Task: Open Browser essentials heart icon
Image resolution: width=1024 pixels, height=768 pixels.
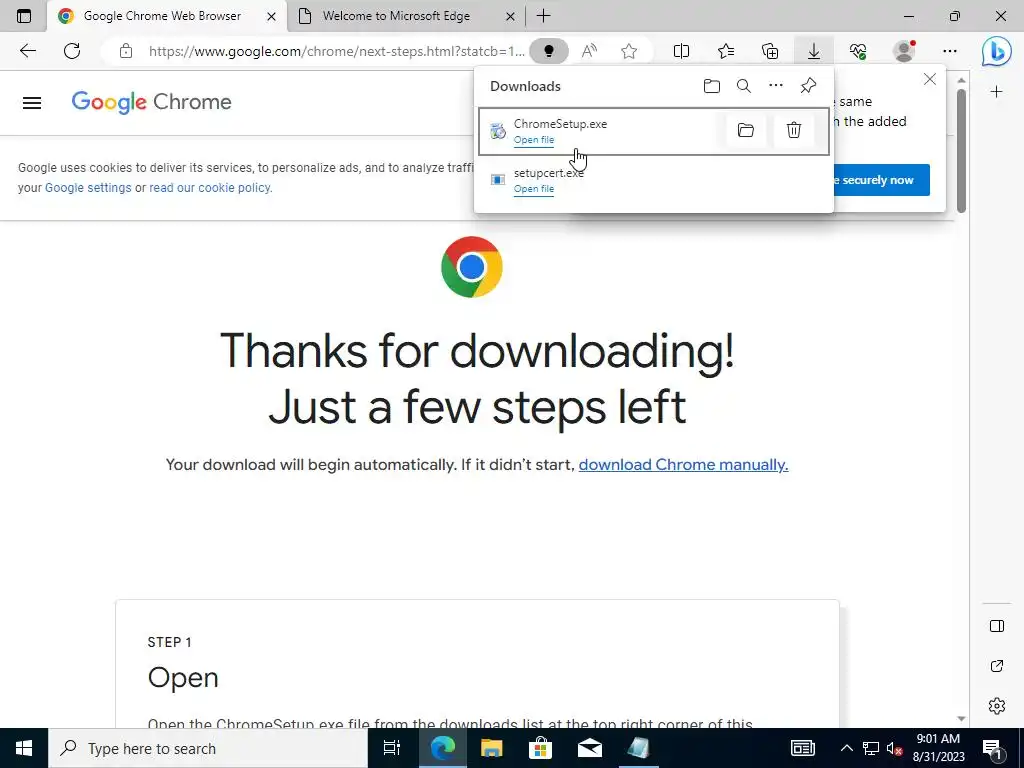Action: [858, 51]
